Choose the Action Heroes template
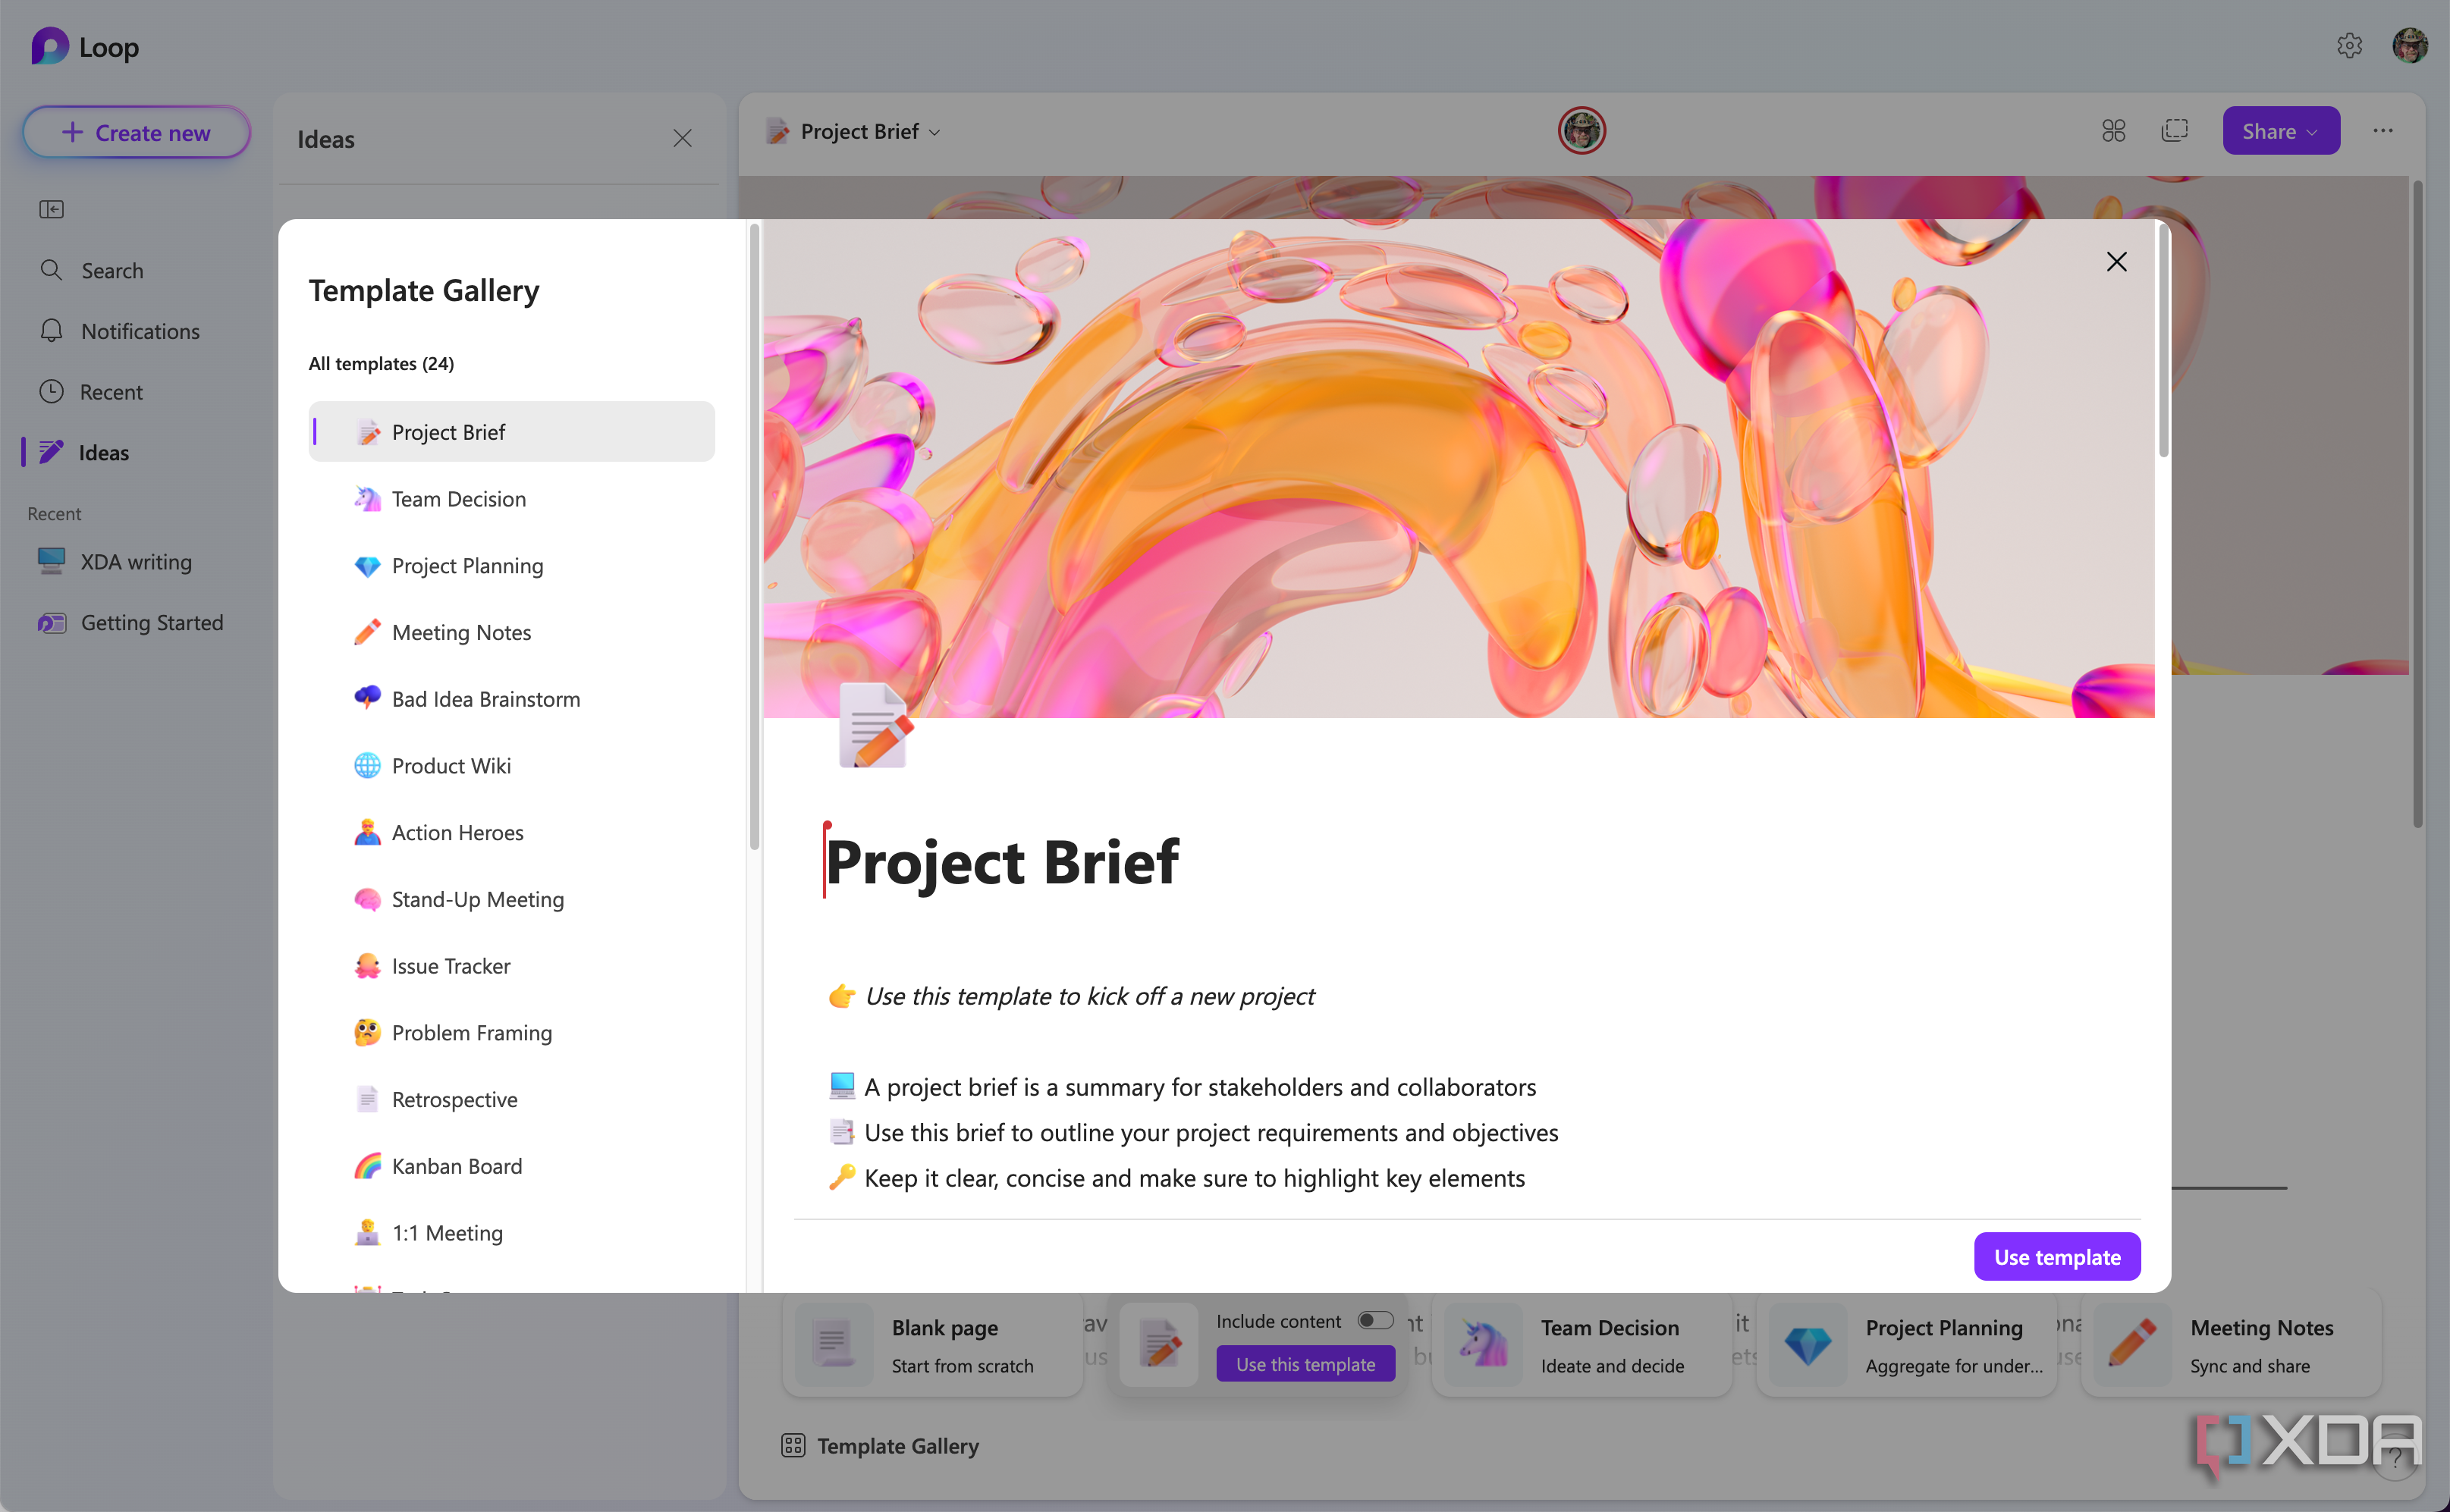 point(511,832)
